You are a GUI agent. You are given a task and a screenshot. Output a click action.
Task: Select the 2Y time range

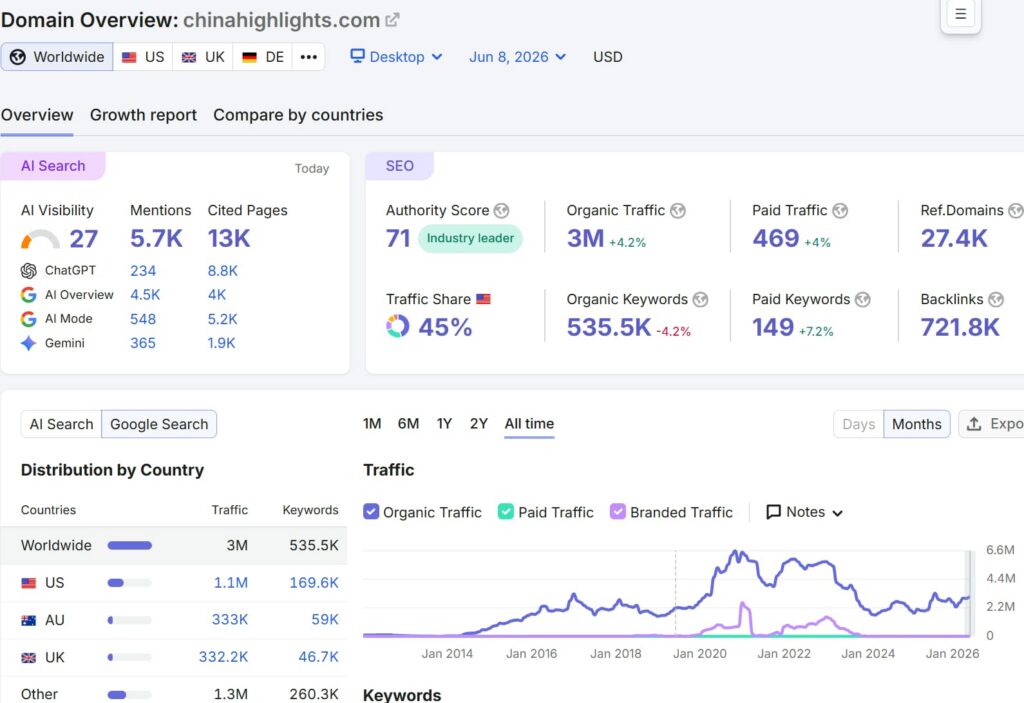tap(479, 423)
